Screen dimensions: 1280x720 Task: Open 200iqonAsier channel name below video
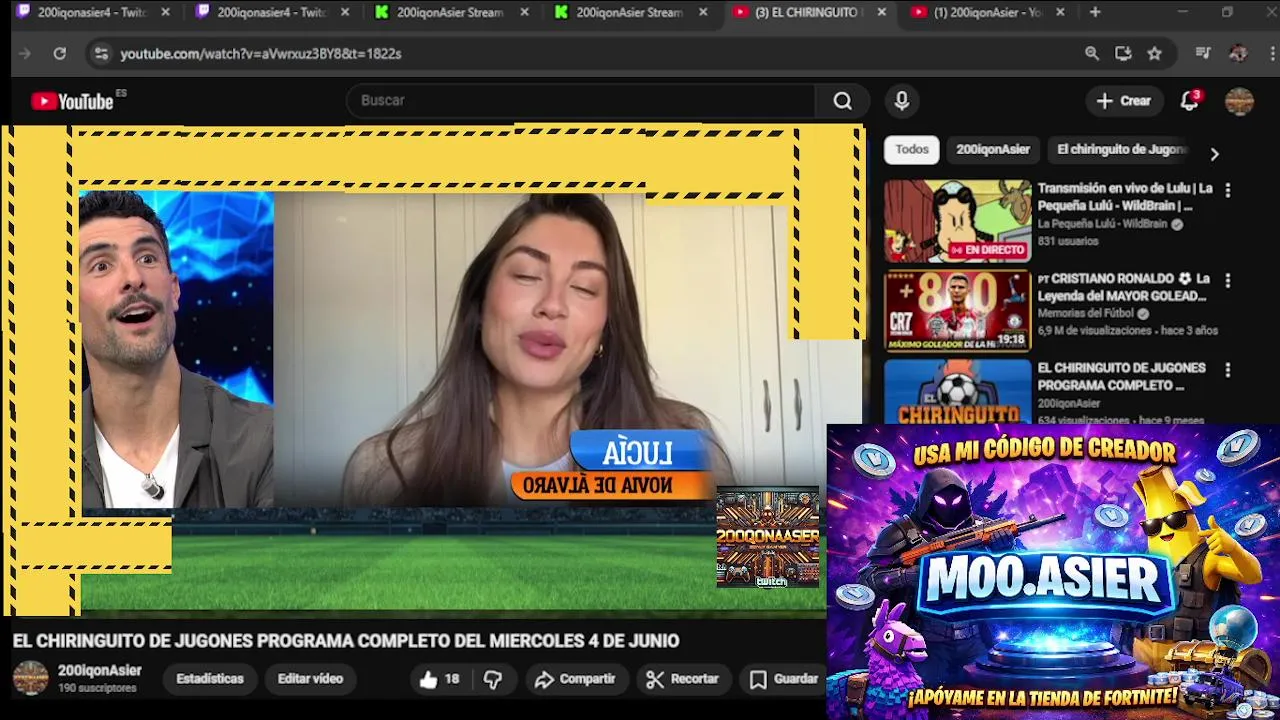point(99,671)
